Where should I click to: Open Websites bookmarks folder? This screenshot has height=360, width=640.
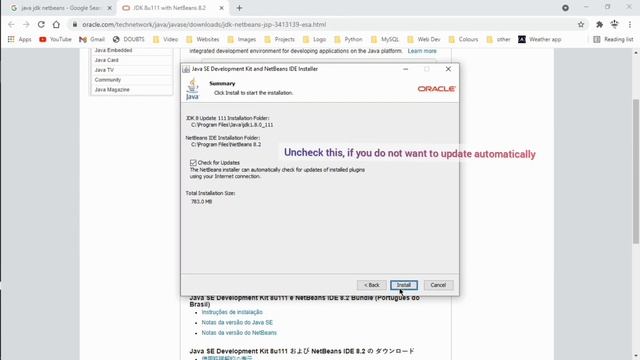pyautogui.click(x=203, y=39)
